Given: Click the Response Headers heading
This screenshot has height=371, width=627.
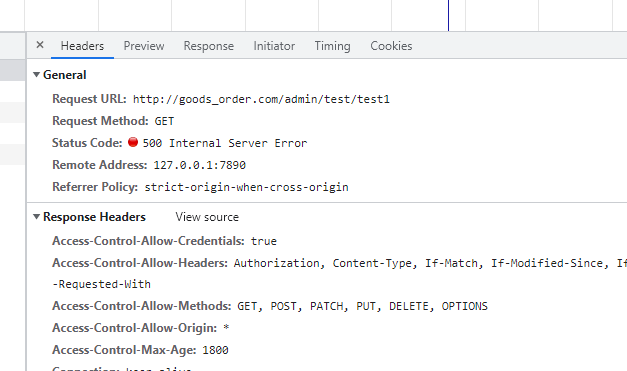Looking at the screenshot, I should click(x=94, y=217).
